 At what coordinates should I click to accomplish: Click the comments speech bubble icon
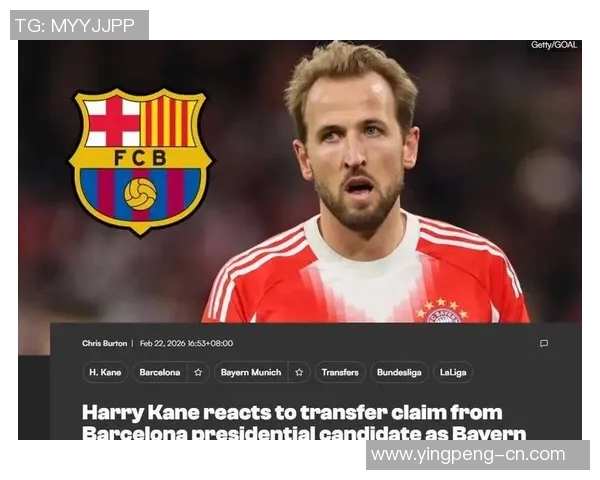(x=543, y=343)
